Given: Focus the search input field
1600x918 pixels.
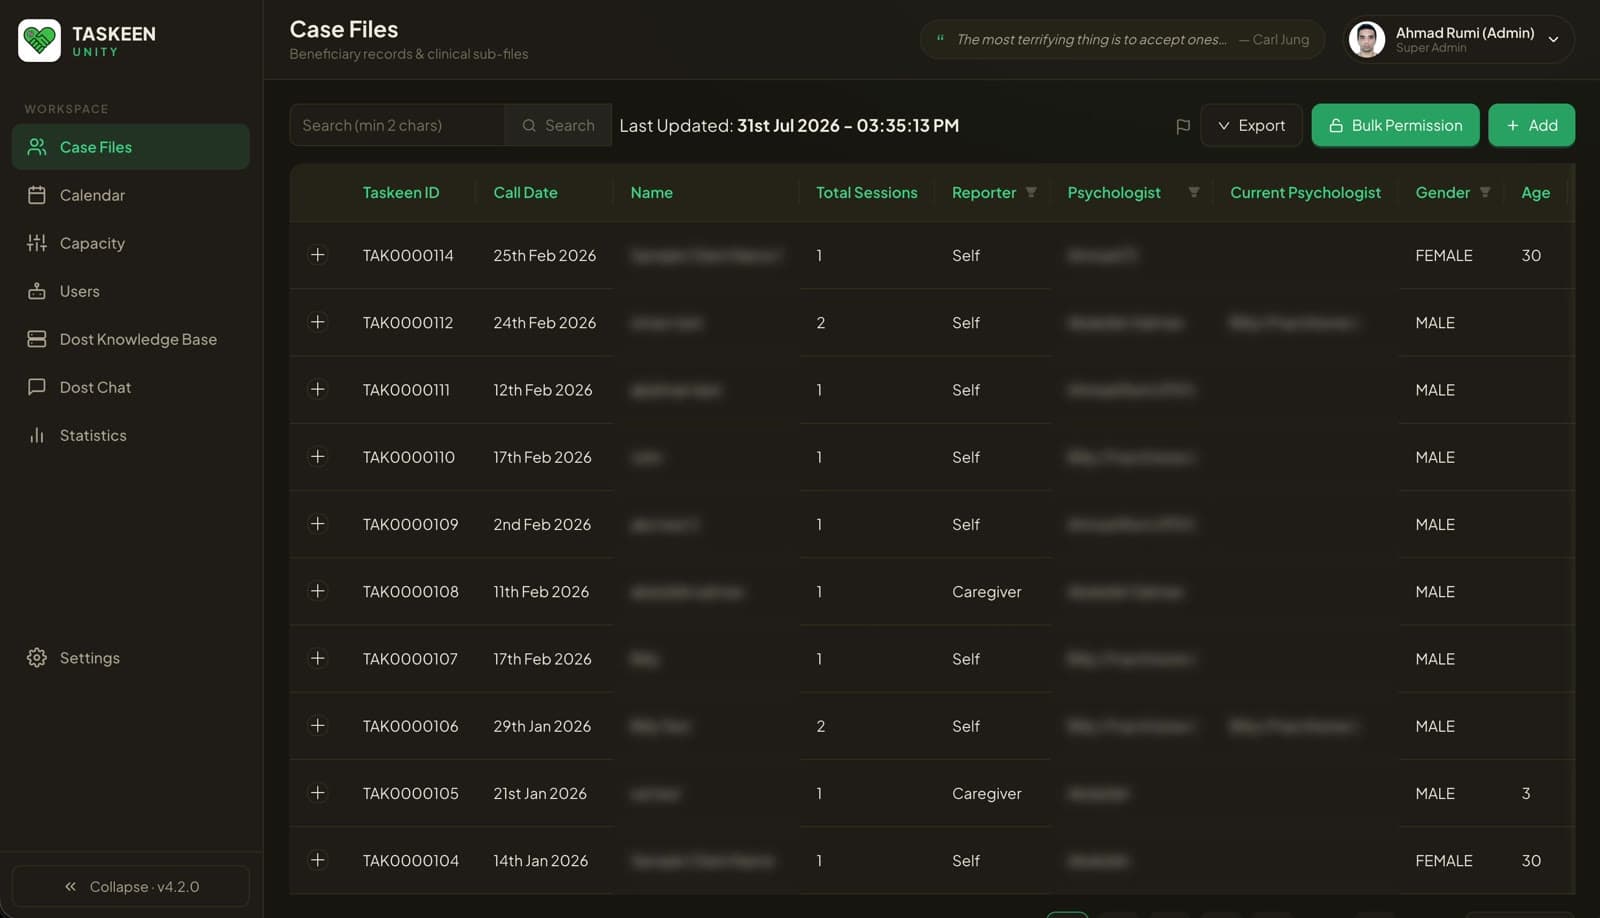Looking at the screenshot, I should pyautogui.click(x=397, y=125).
